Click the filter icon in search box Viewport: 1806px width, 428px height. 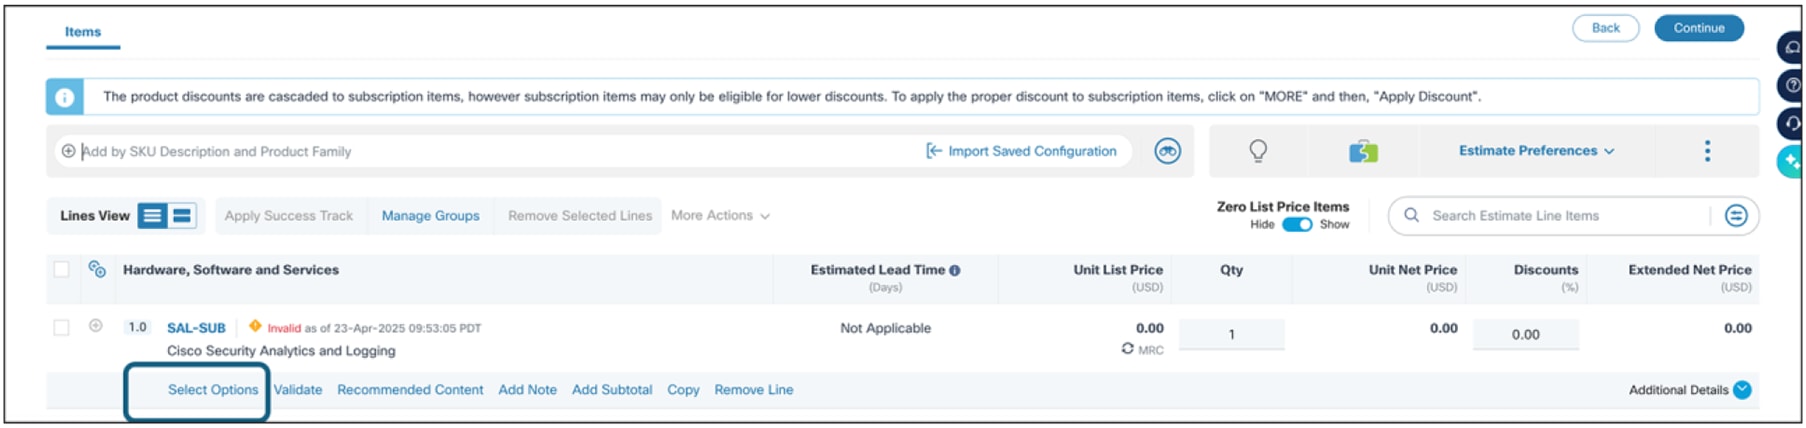1736,215
